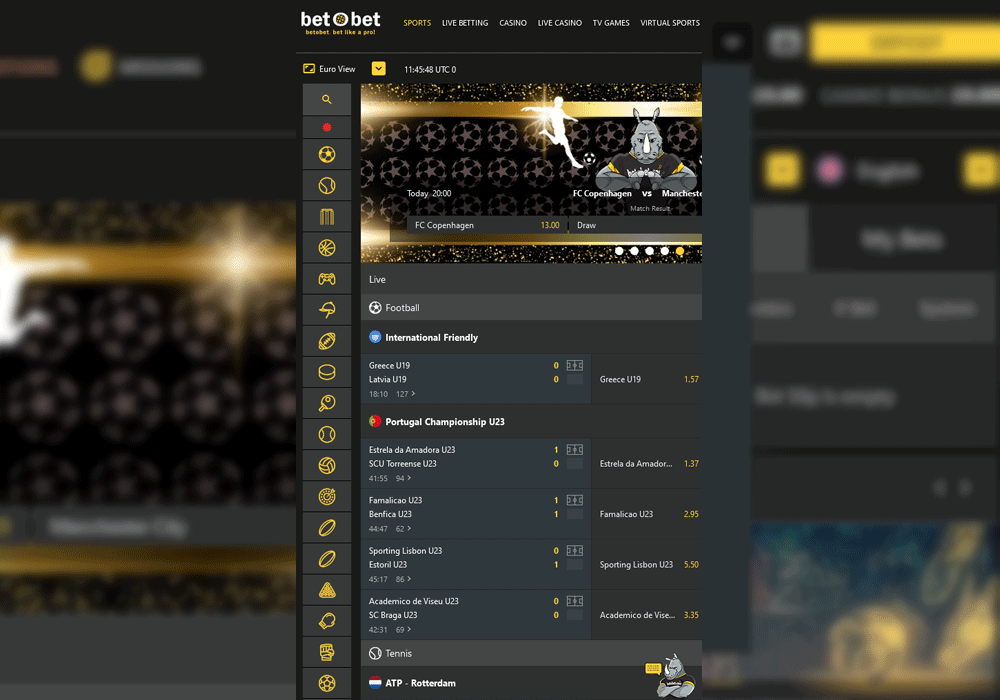Expand 127 markets for Greece U19 match
This screenshot has height=700, width=1000.
[x=406, y=394]
